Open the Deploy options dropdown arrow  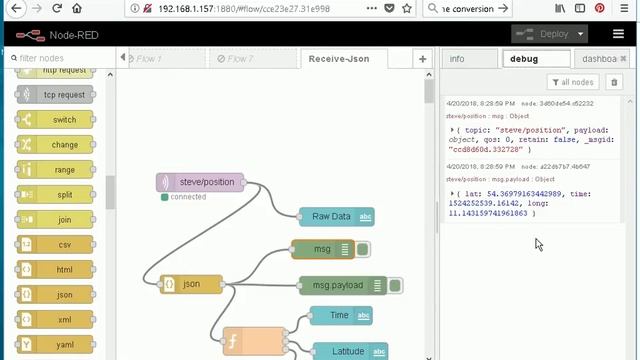pos(580,34)
